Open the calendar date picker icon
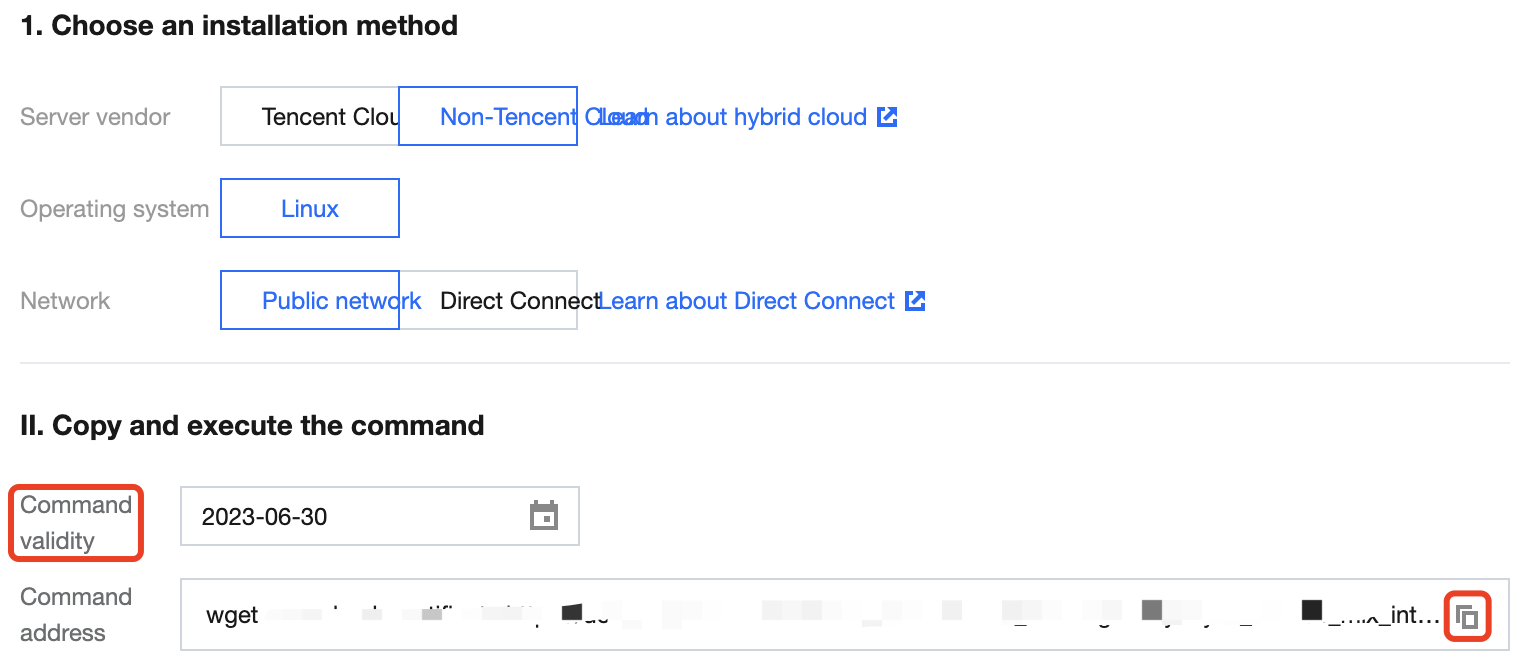1530x666 pixels. (x=543, y=516)
